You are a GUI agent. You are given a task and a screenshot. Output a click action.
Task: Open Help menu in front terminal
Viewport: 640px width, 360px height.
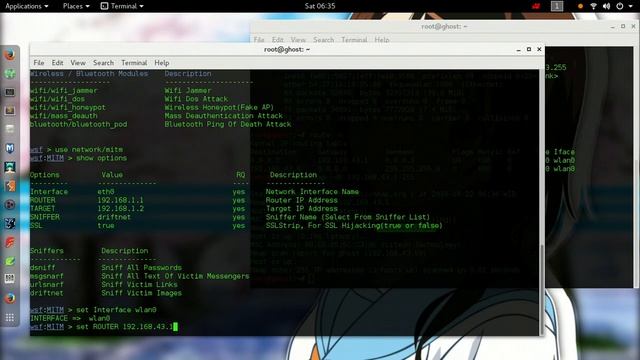pos(162,63)
